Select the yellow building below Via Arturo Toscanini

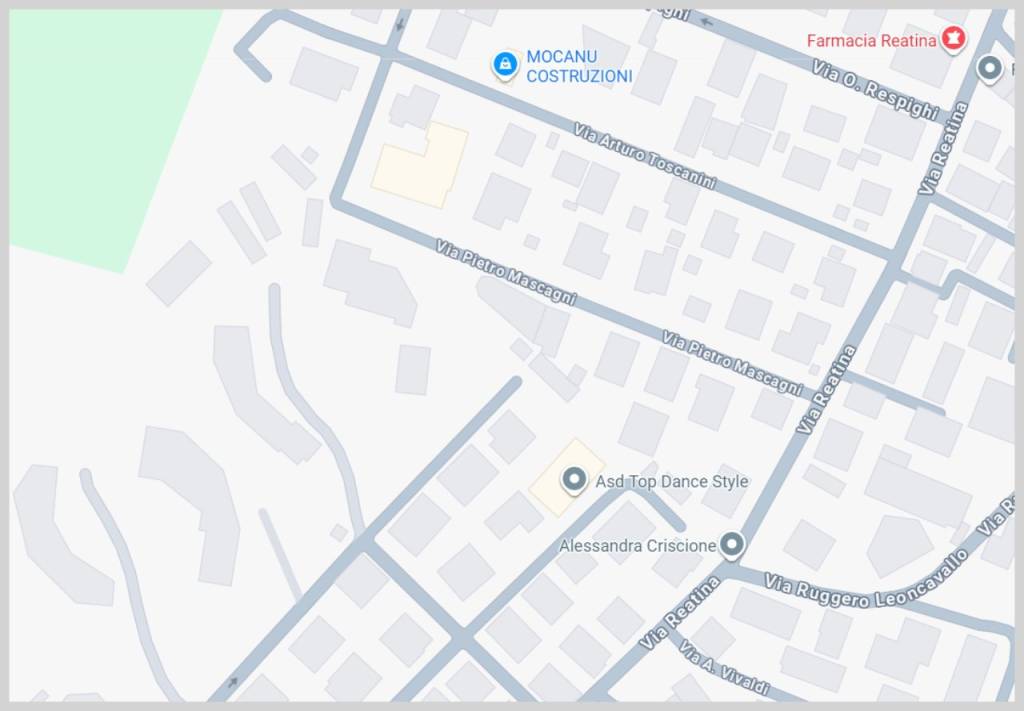point(420,166)
